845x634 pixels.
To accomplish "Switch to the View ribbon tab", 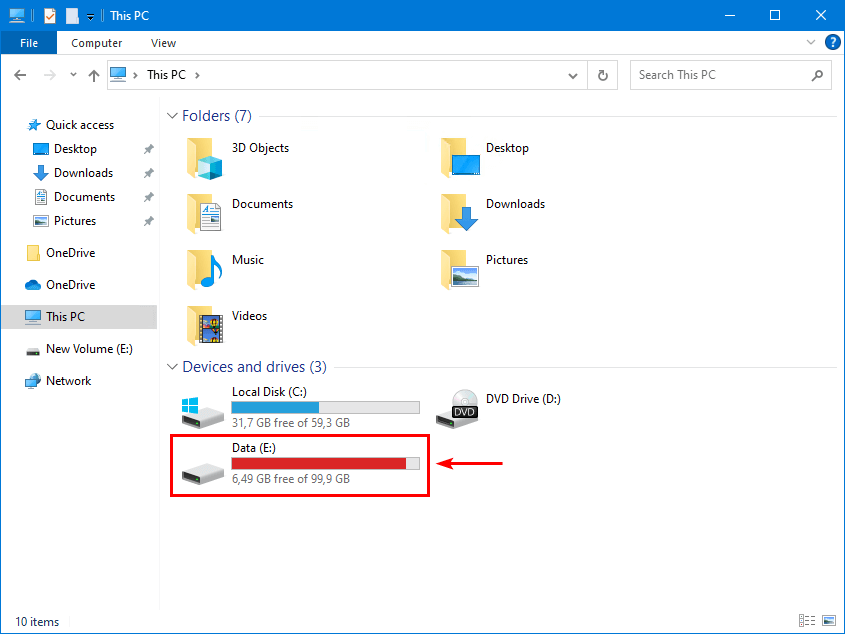I will pyautogui.click(x=163, y=43).
